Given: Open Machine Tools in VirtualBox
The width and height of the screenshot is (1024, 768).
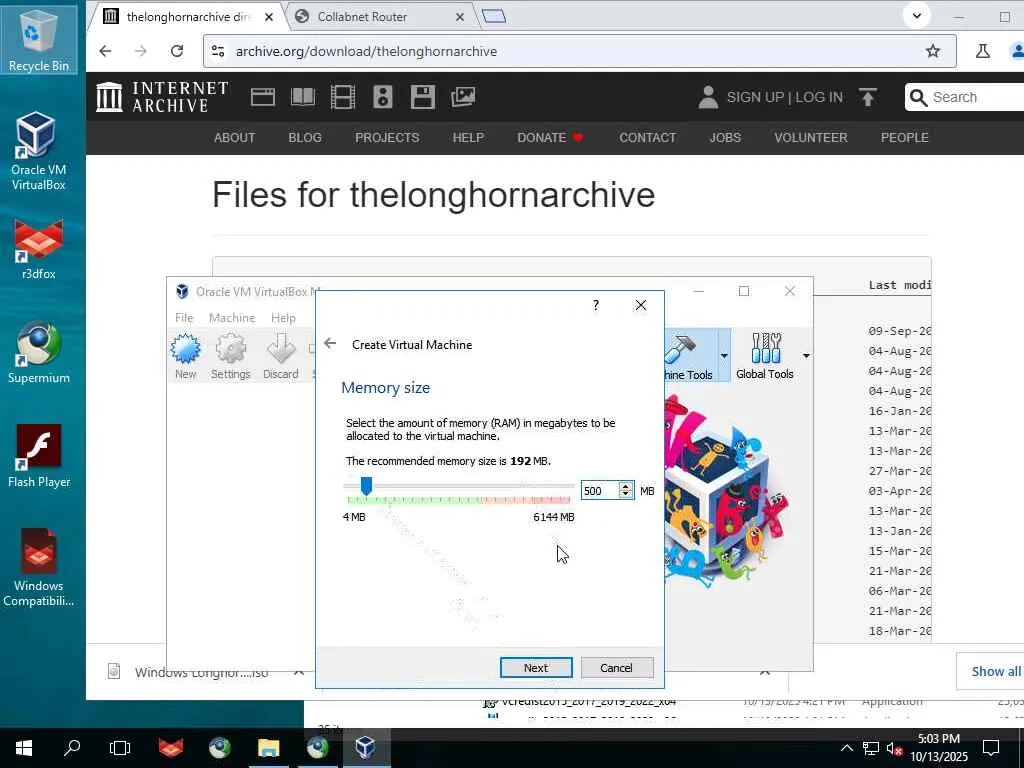Looking at the screenshot, I should click(x=691, y=356).
